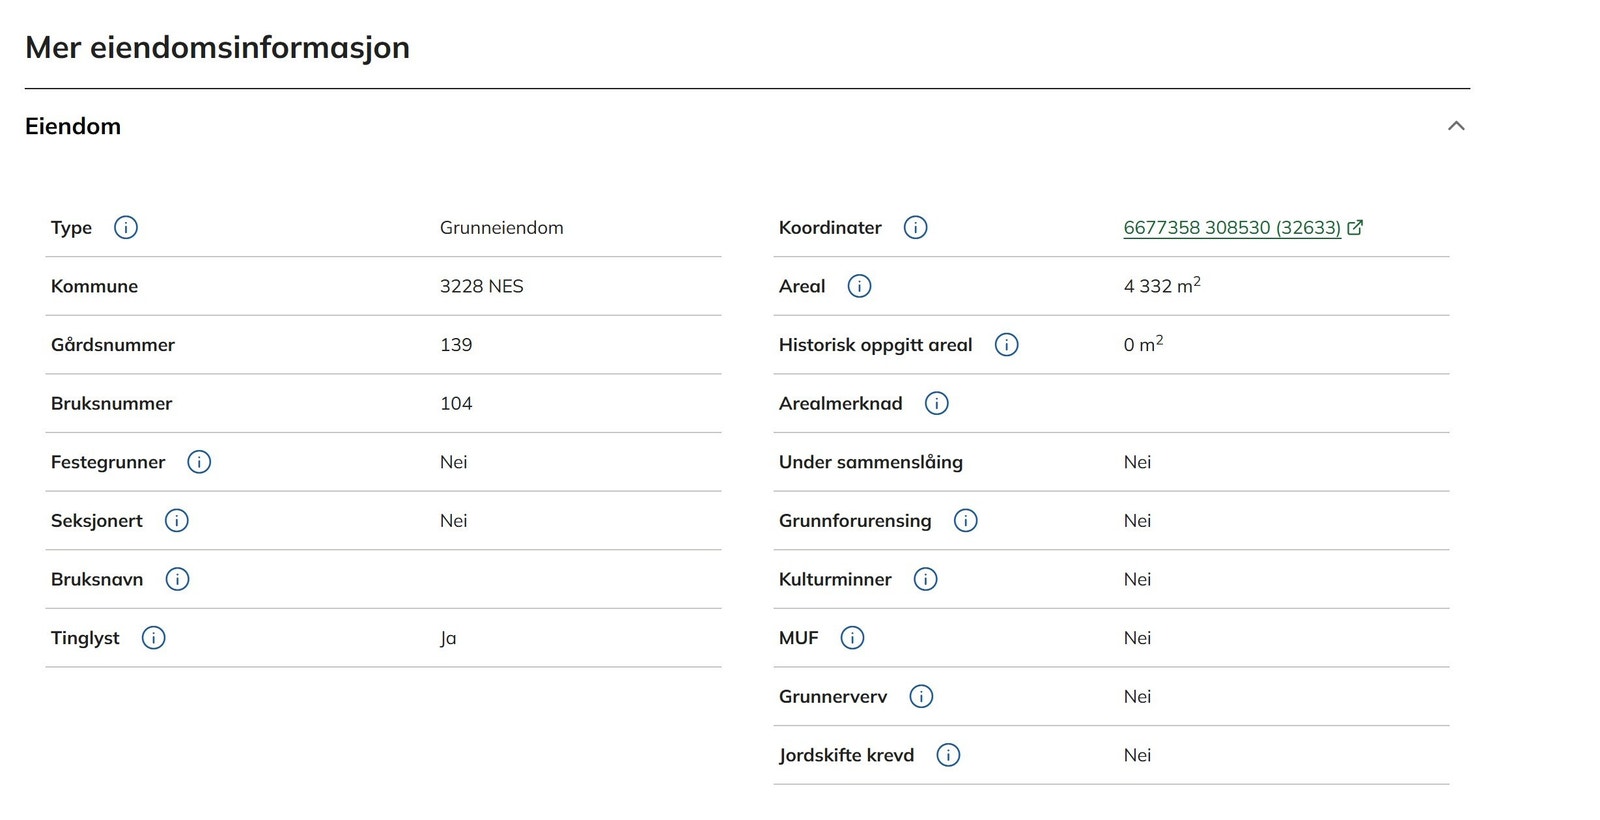The width and height of the screenshot is (1600, 820).
Task: Click the Arealmerknad info icon
Action: [x=936, y=404]
